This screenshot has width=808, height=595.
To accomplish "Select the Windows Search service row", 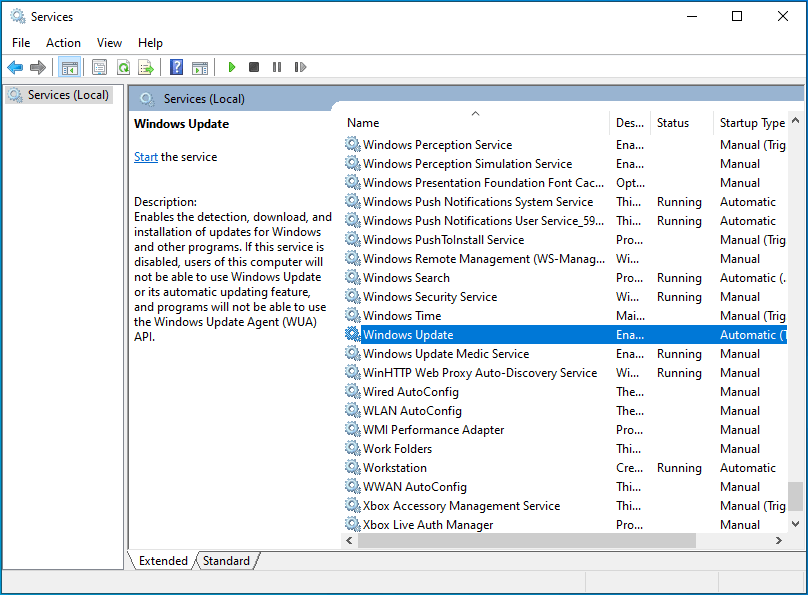I will pyautogui.click(x=406, y=278).
